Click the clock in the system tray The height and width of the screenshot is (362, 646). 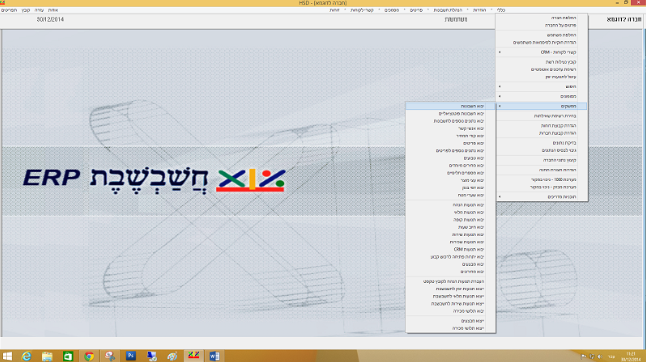631,356
